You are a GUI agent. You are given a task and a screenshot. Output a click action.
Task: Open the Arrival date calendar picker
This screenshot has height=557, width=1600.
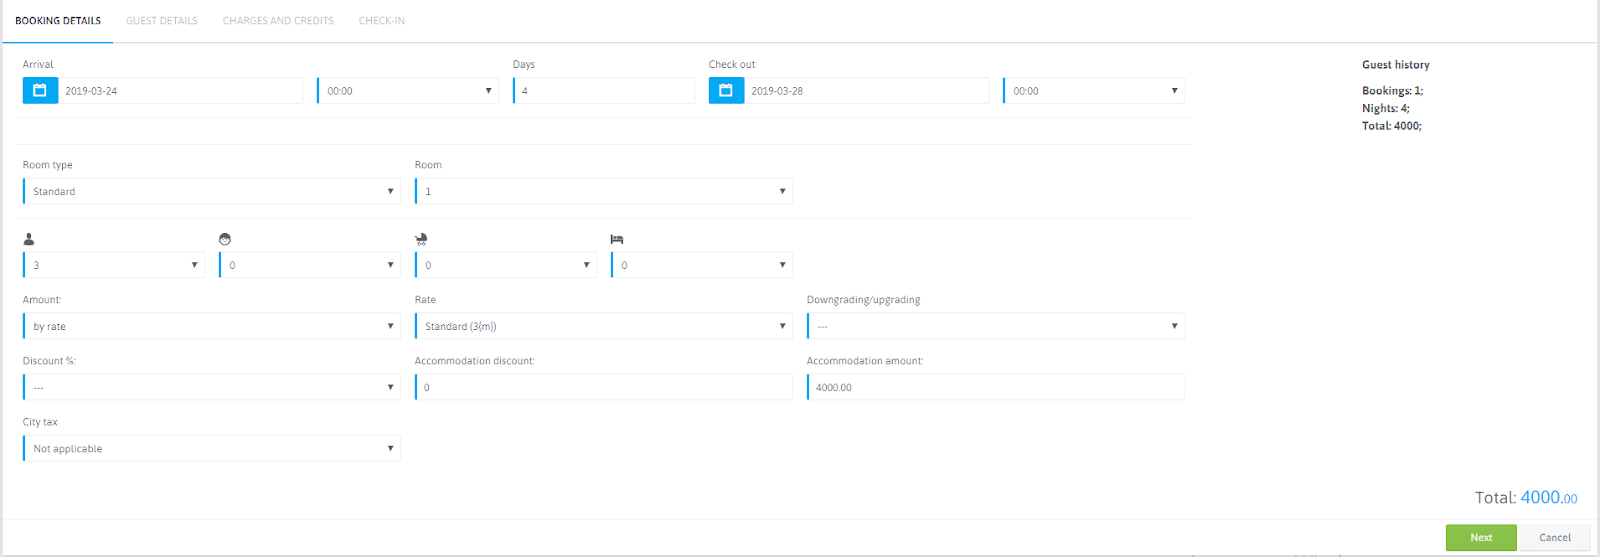[40, 91]
